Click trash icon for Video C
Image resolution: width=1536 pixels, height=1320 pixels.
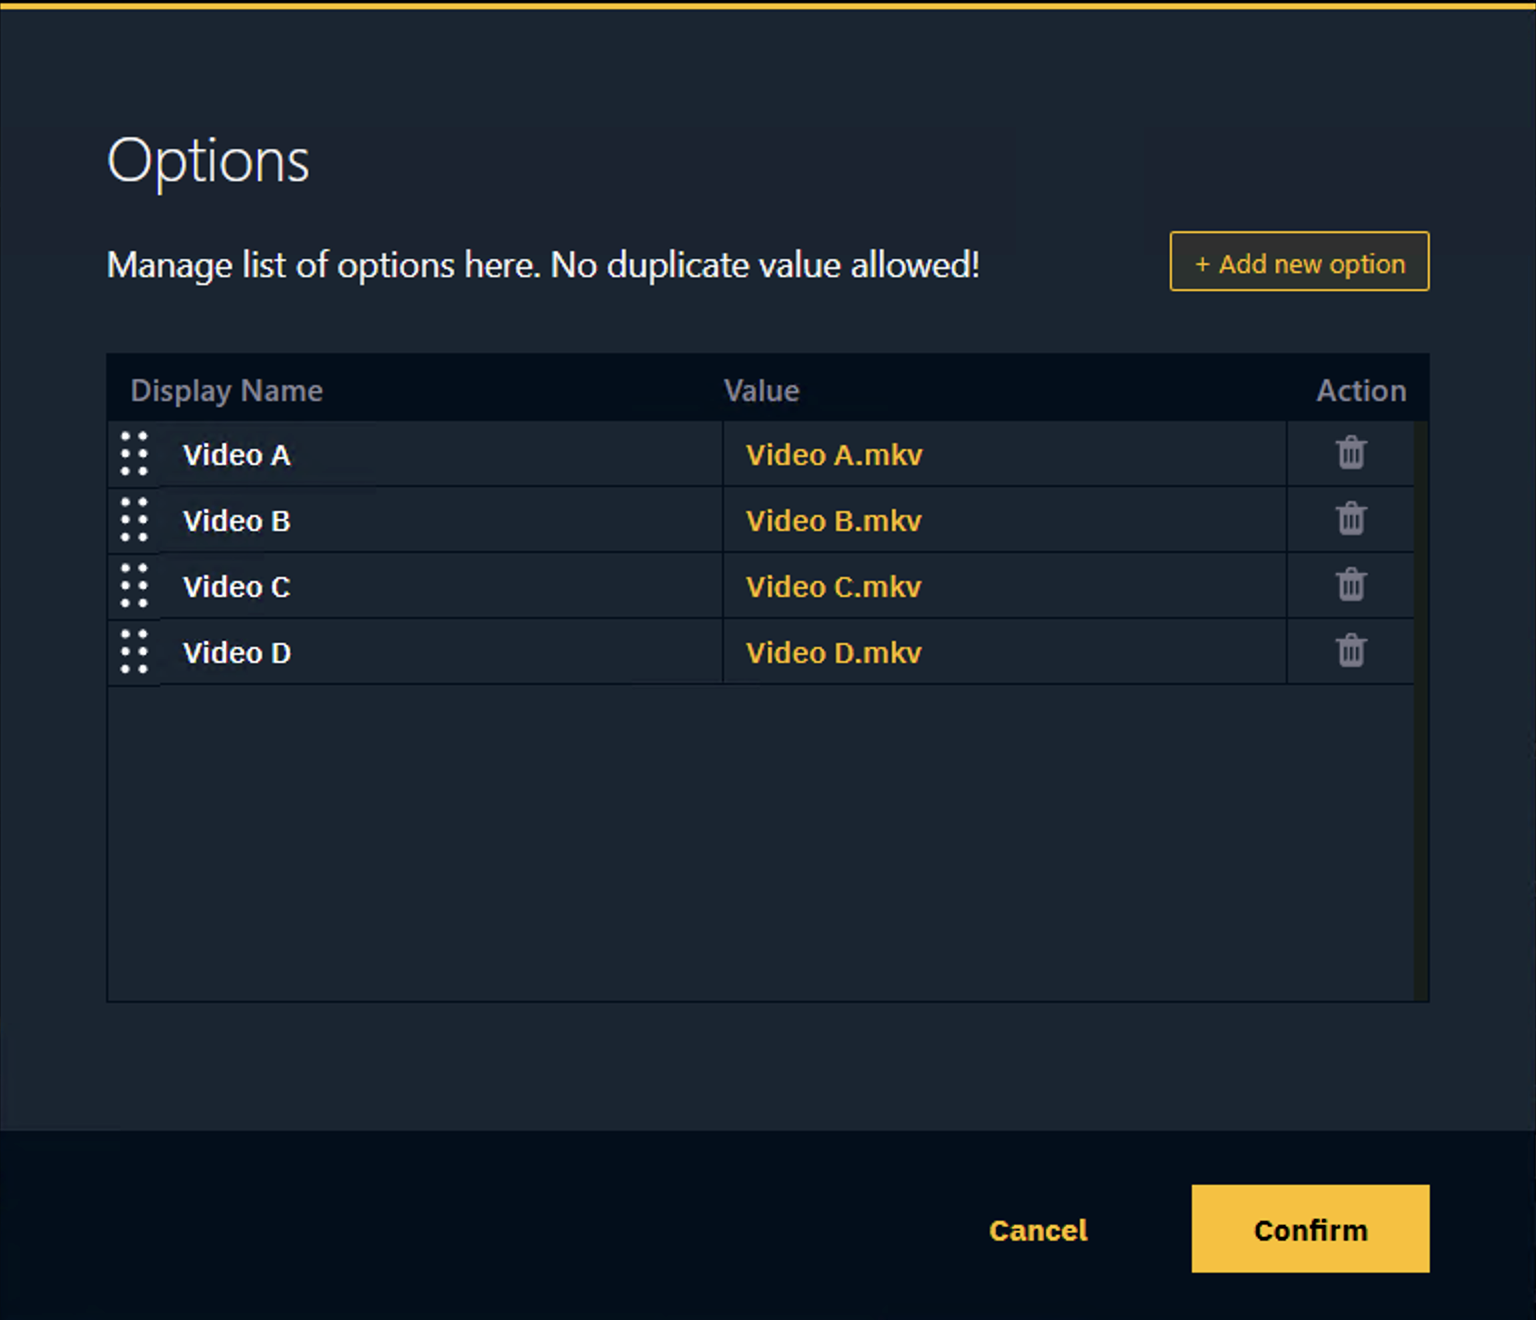coord(1351,586)
